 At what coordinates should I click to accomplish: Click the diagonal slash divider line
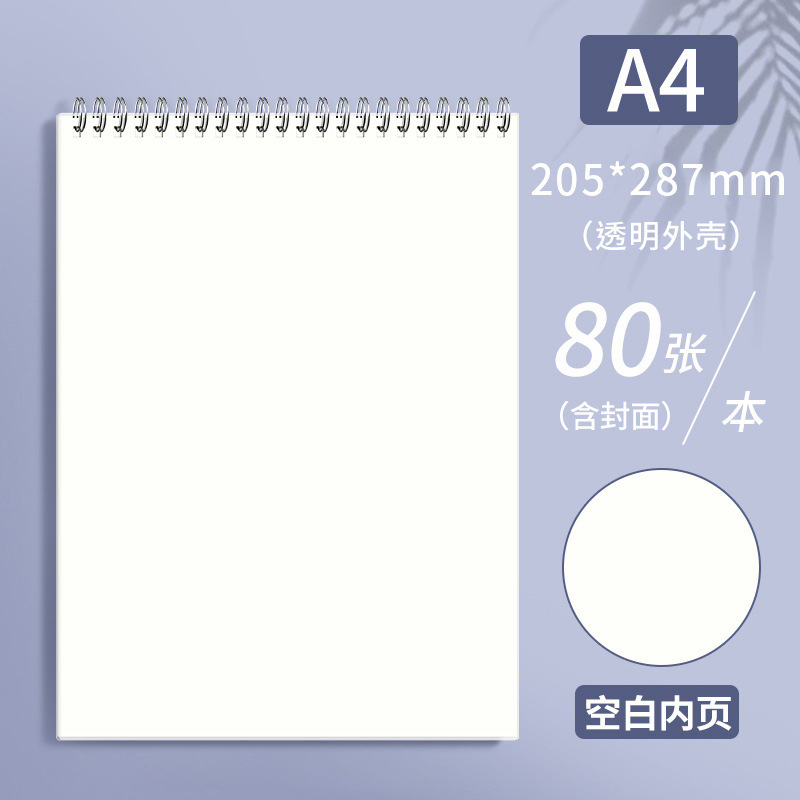719,367
